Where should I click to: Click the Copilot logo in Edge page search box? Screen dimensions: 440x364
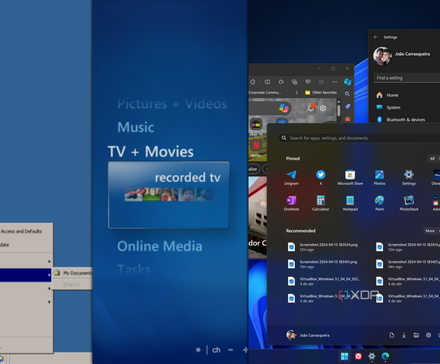click(284, 108)
